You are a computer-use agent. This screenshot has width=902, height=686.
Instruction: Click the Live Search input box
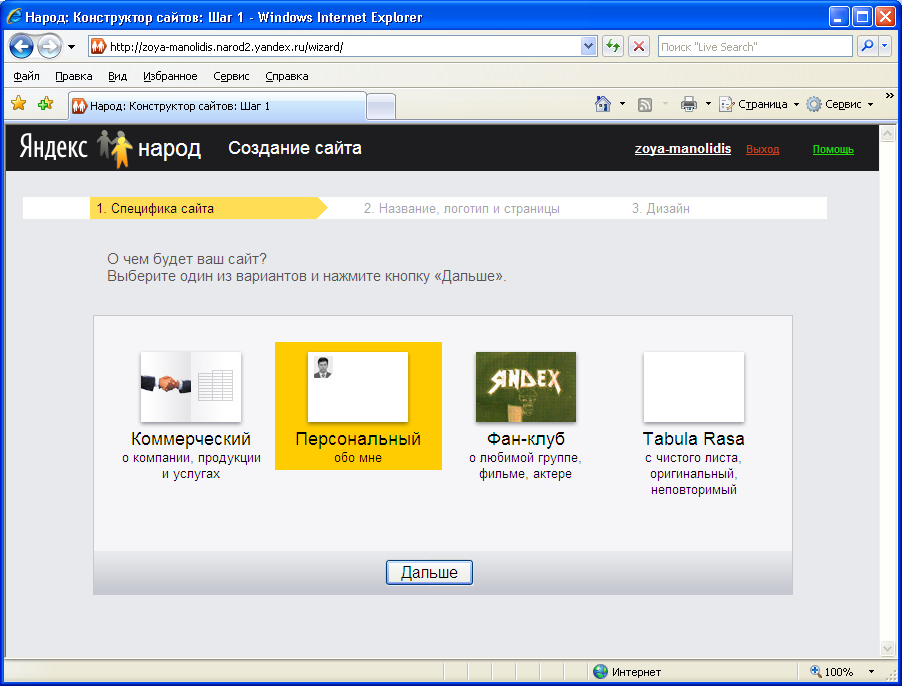[x=755, y=47]
